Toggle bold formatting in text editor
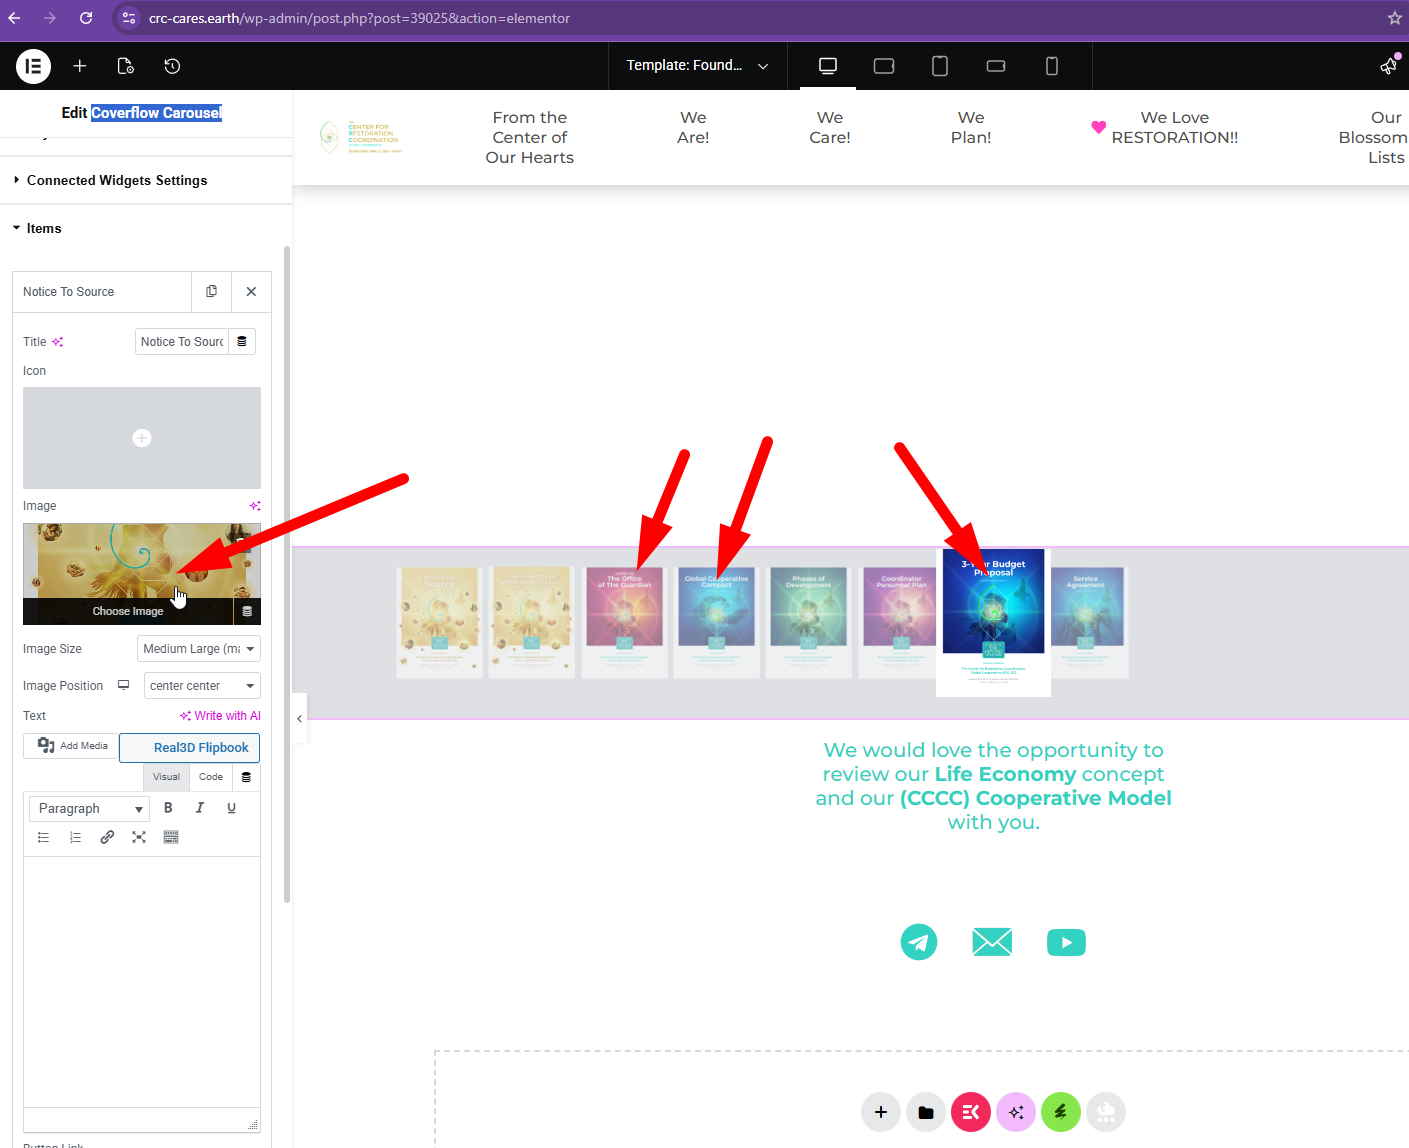Screen dimensions: 1409x1148 168,808
